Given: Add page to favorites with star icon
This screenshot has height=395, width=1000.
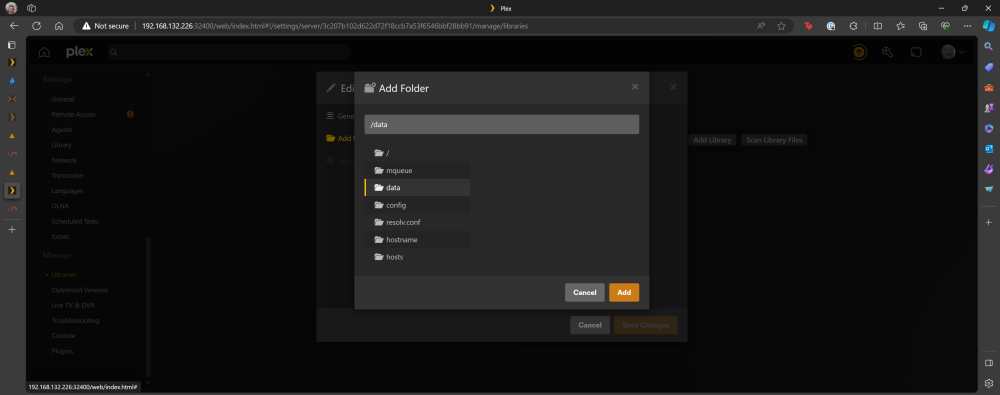Looking at the screenshot, I should tap(781, 26).
